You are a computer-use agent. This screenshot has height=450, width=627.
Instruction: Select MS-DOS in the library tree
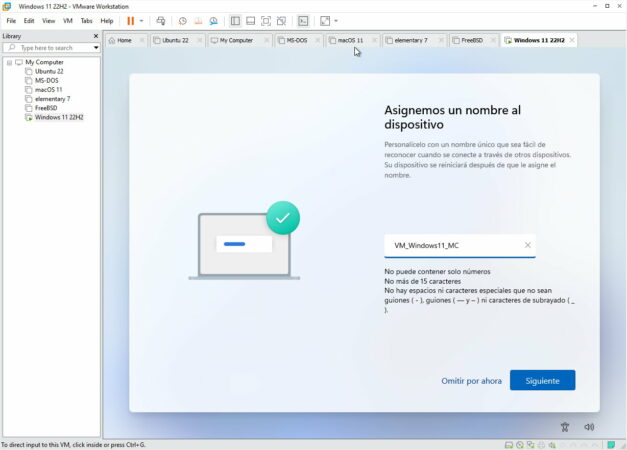point(46,80)
